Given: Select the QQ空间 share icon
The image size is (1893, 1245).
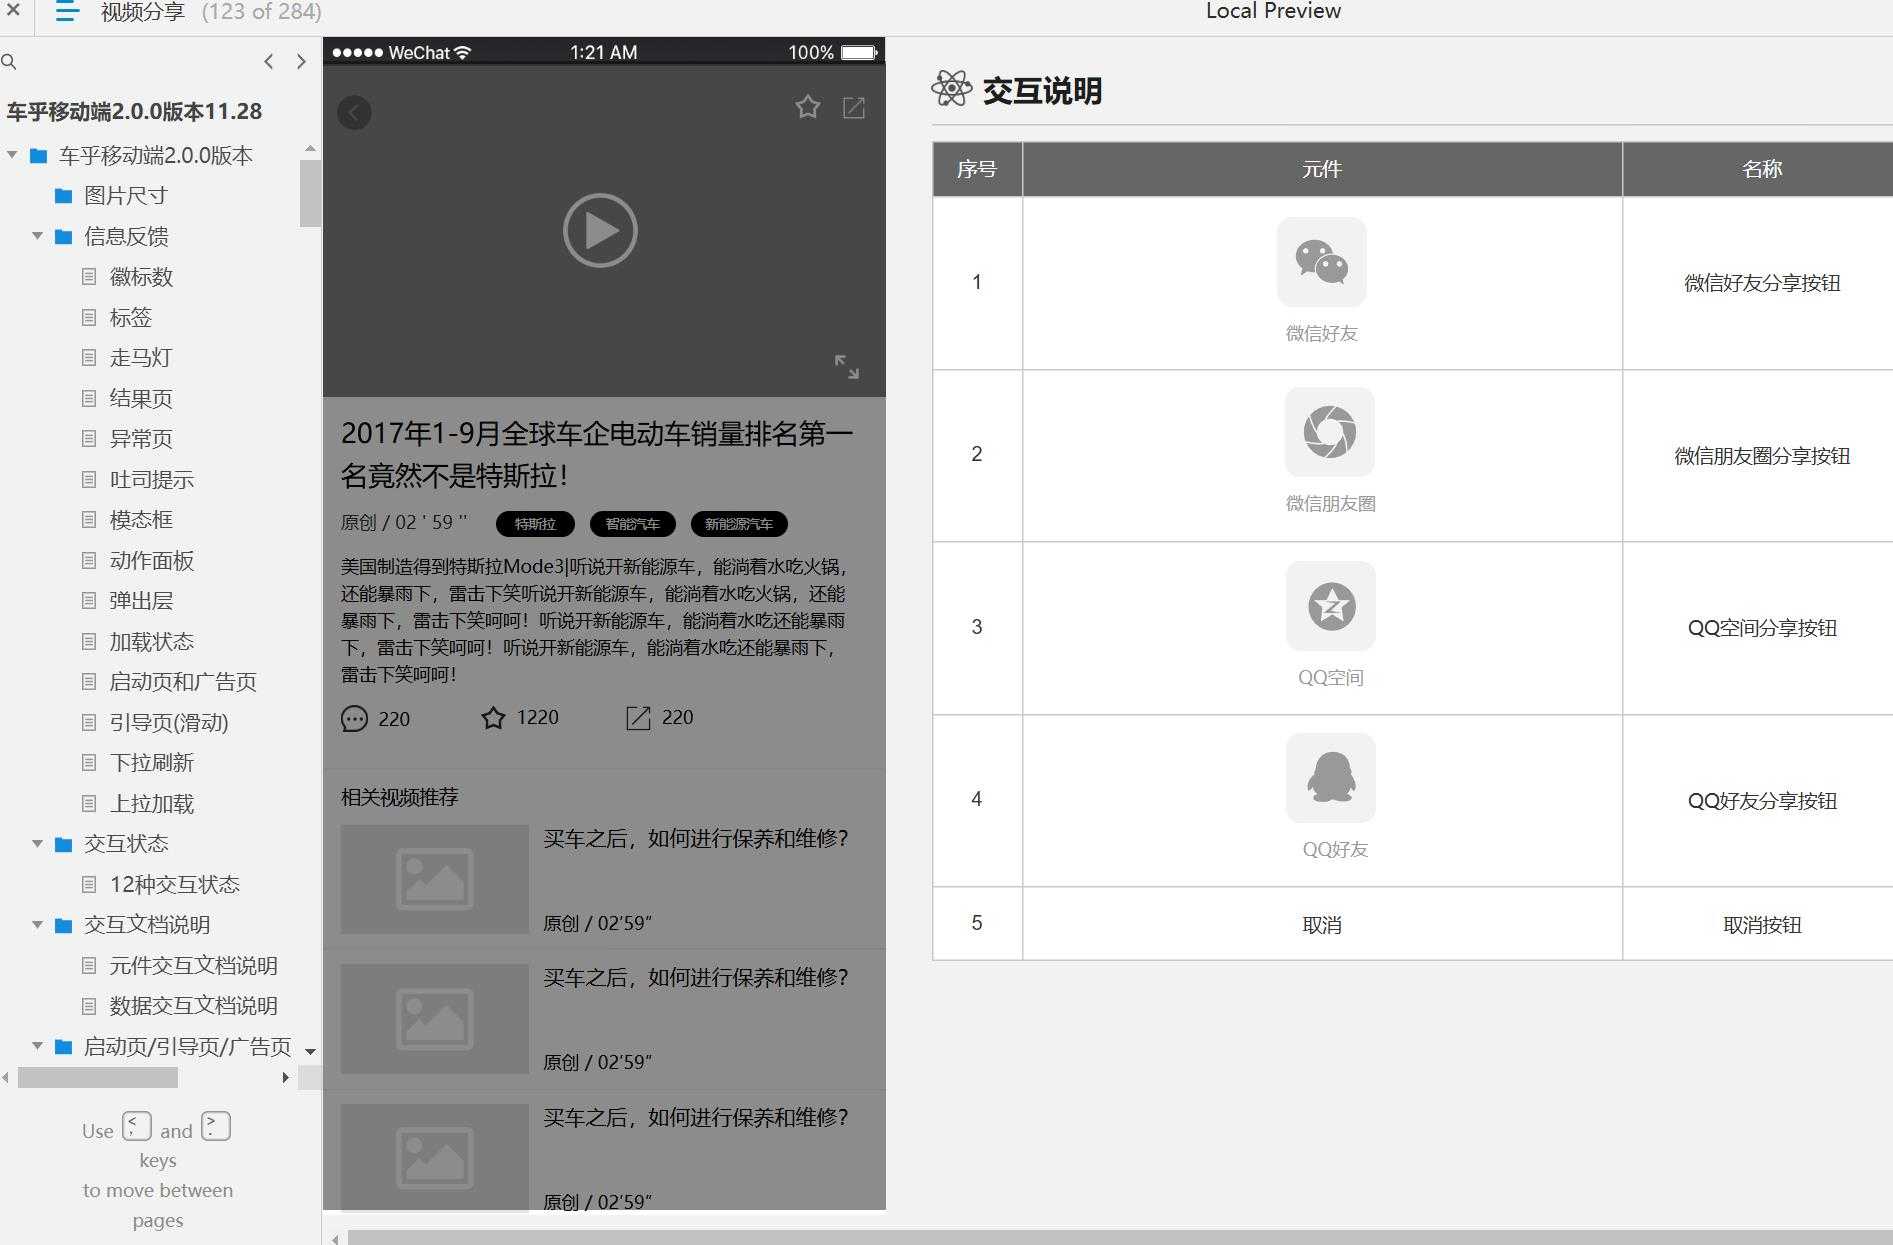Looking at the screenshot, I should coord(1330,606).
